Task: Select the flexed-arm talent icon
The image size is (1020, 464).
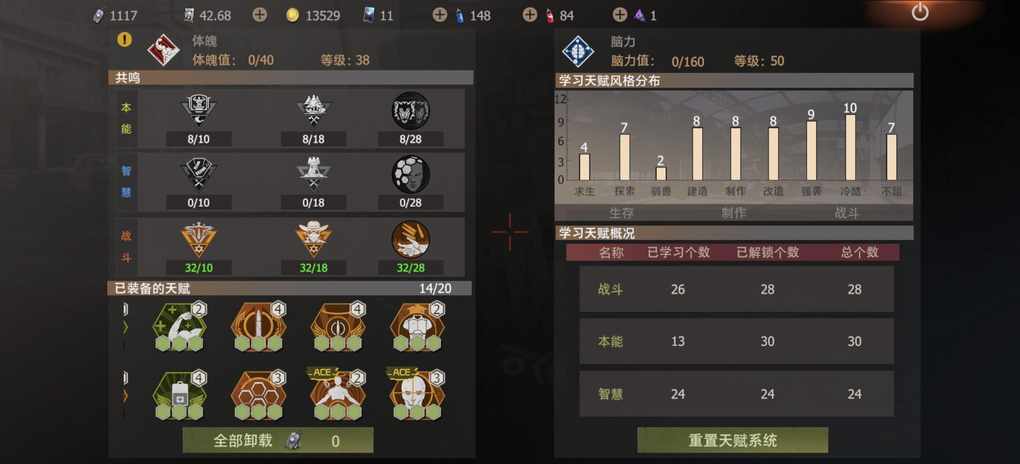Action: click(x=180, y=326)
